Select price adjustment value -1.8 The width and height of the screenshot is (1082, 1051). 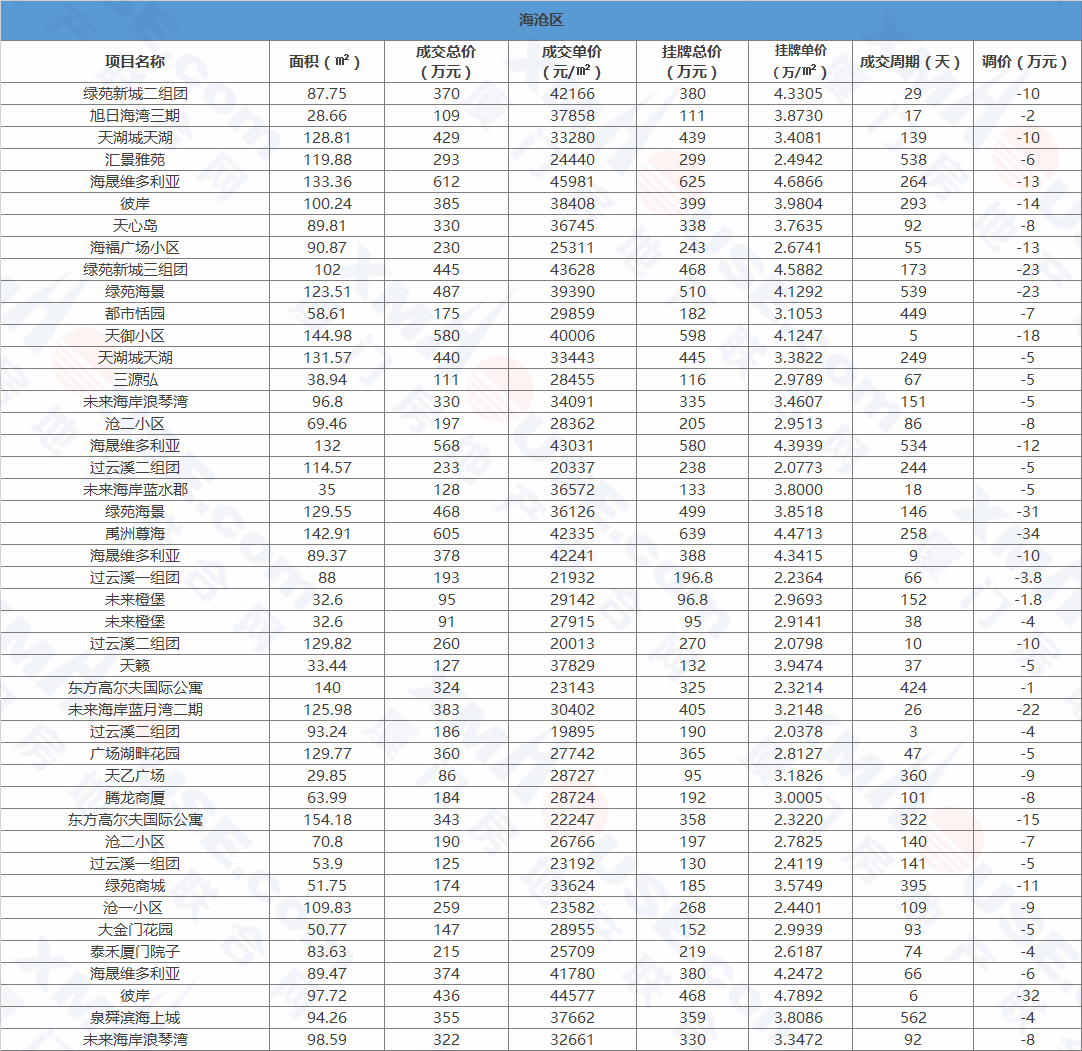pyautogui.click(x=1027, y=600)
